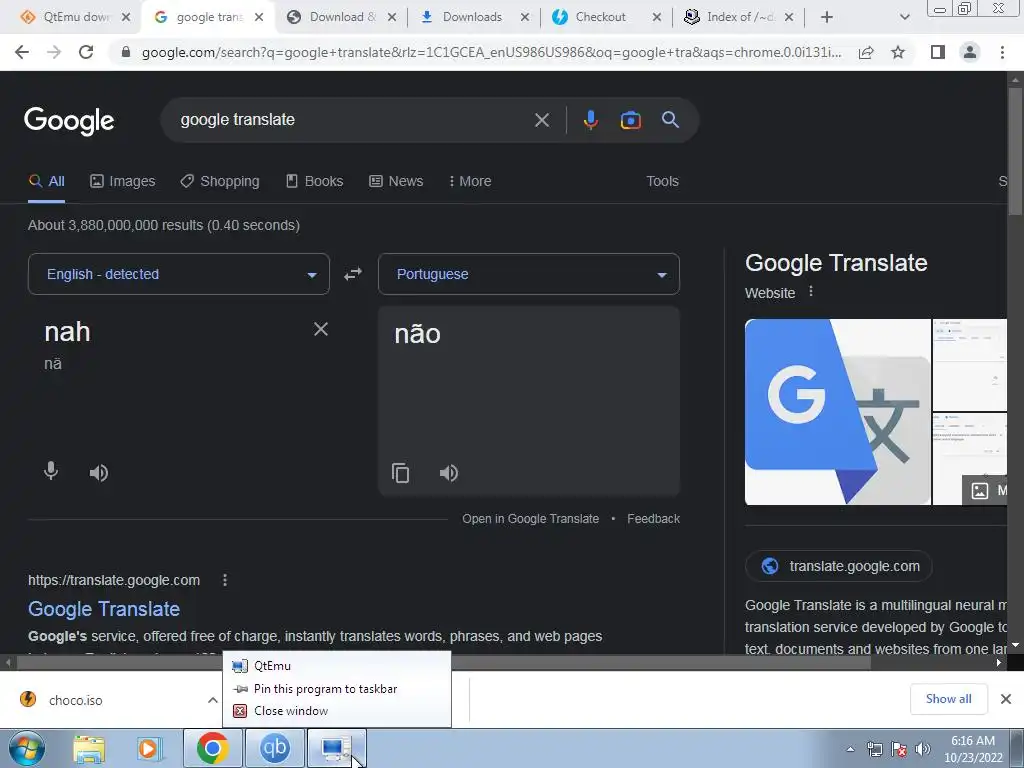The width and height of the screenshot is (1024, 768).
Task: Close the downloads bar
Action: coord(1006,699)
